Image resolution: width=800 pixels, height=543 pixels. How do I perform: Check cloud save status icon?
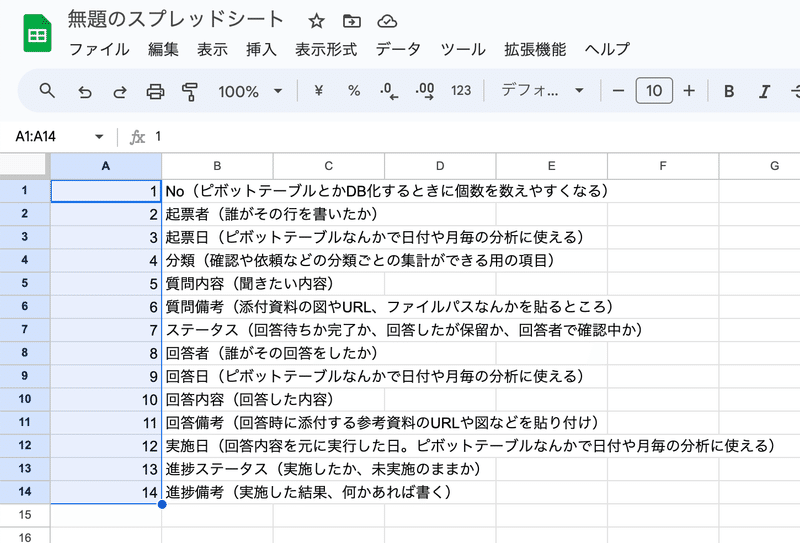click(x=387, y=21)
